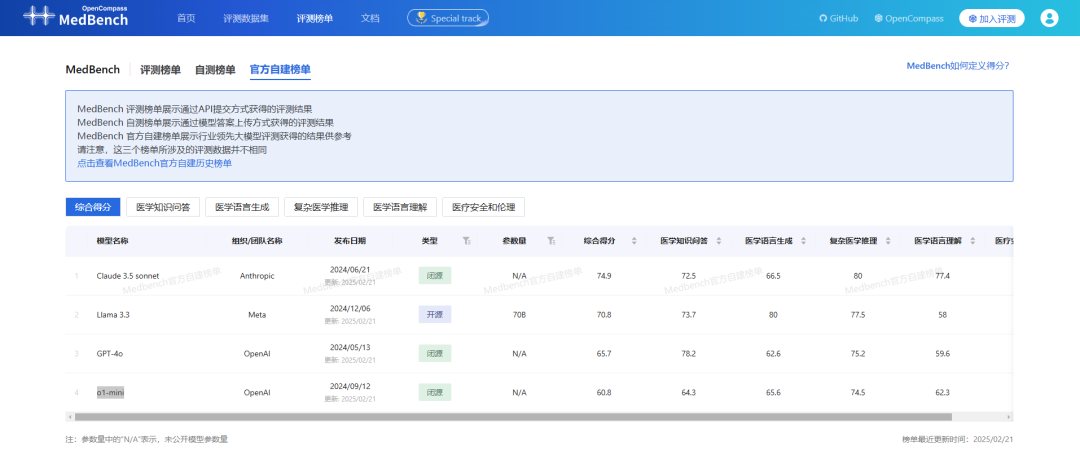Click the 70.8 overall score

pos(604,315)
